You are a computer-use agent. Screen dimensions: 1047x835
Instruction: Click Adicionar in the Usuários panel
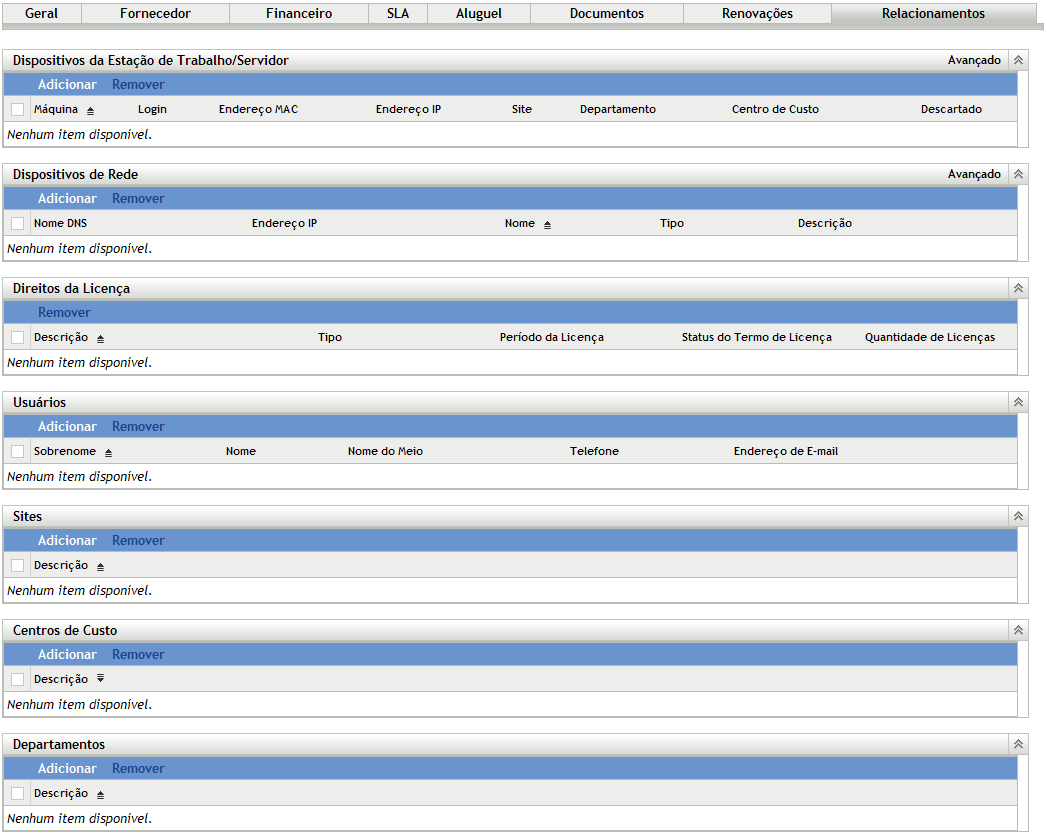67,427
